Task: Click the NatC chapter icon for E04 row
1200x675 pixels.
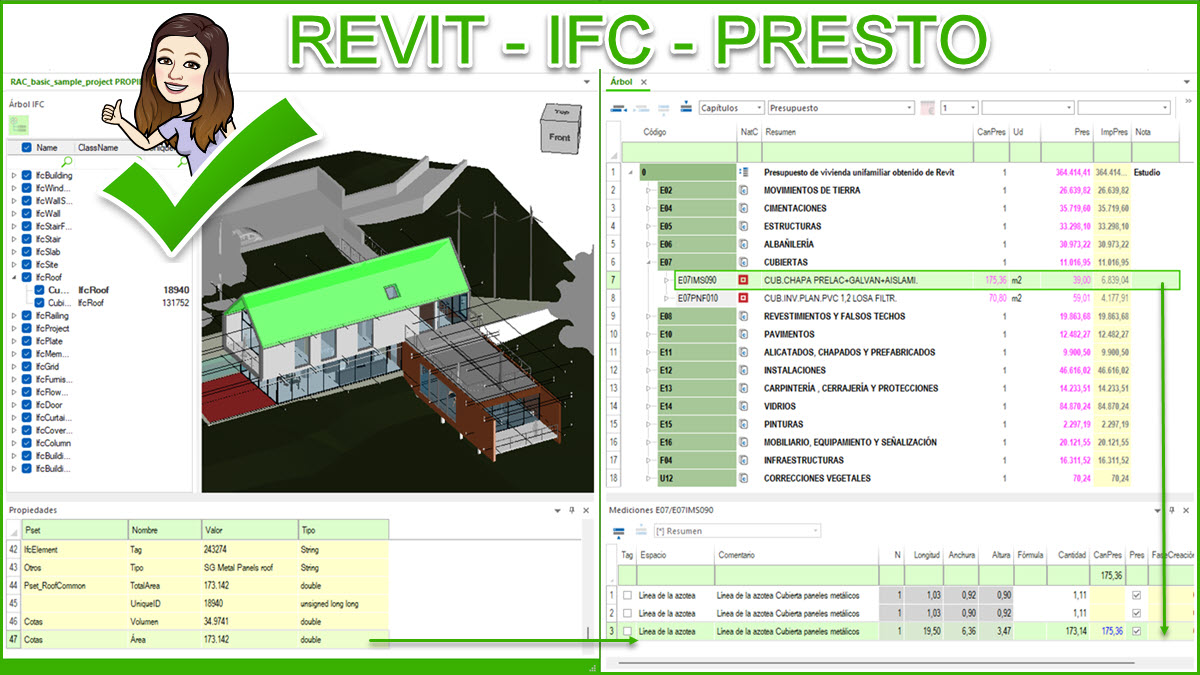Action: click(x=743, y=208)
